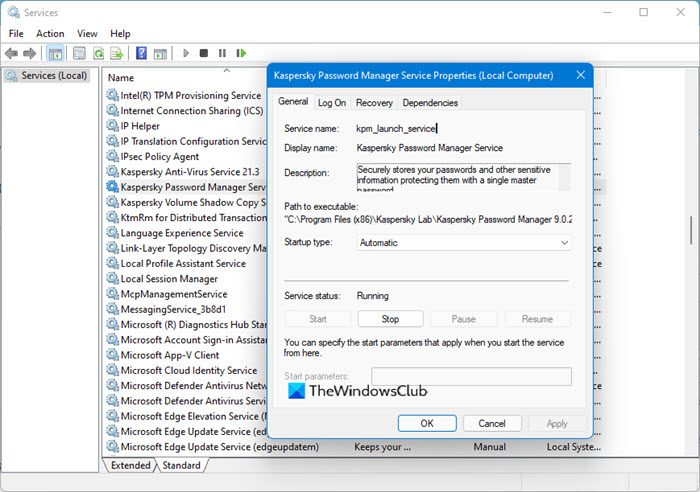Click gear icon beside Microsoft Cloud Identity Service
Viewport: 700px width, 492px height.
point(112,370)
